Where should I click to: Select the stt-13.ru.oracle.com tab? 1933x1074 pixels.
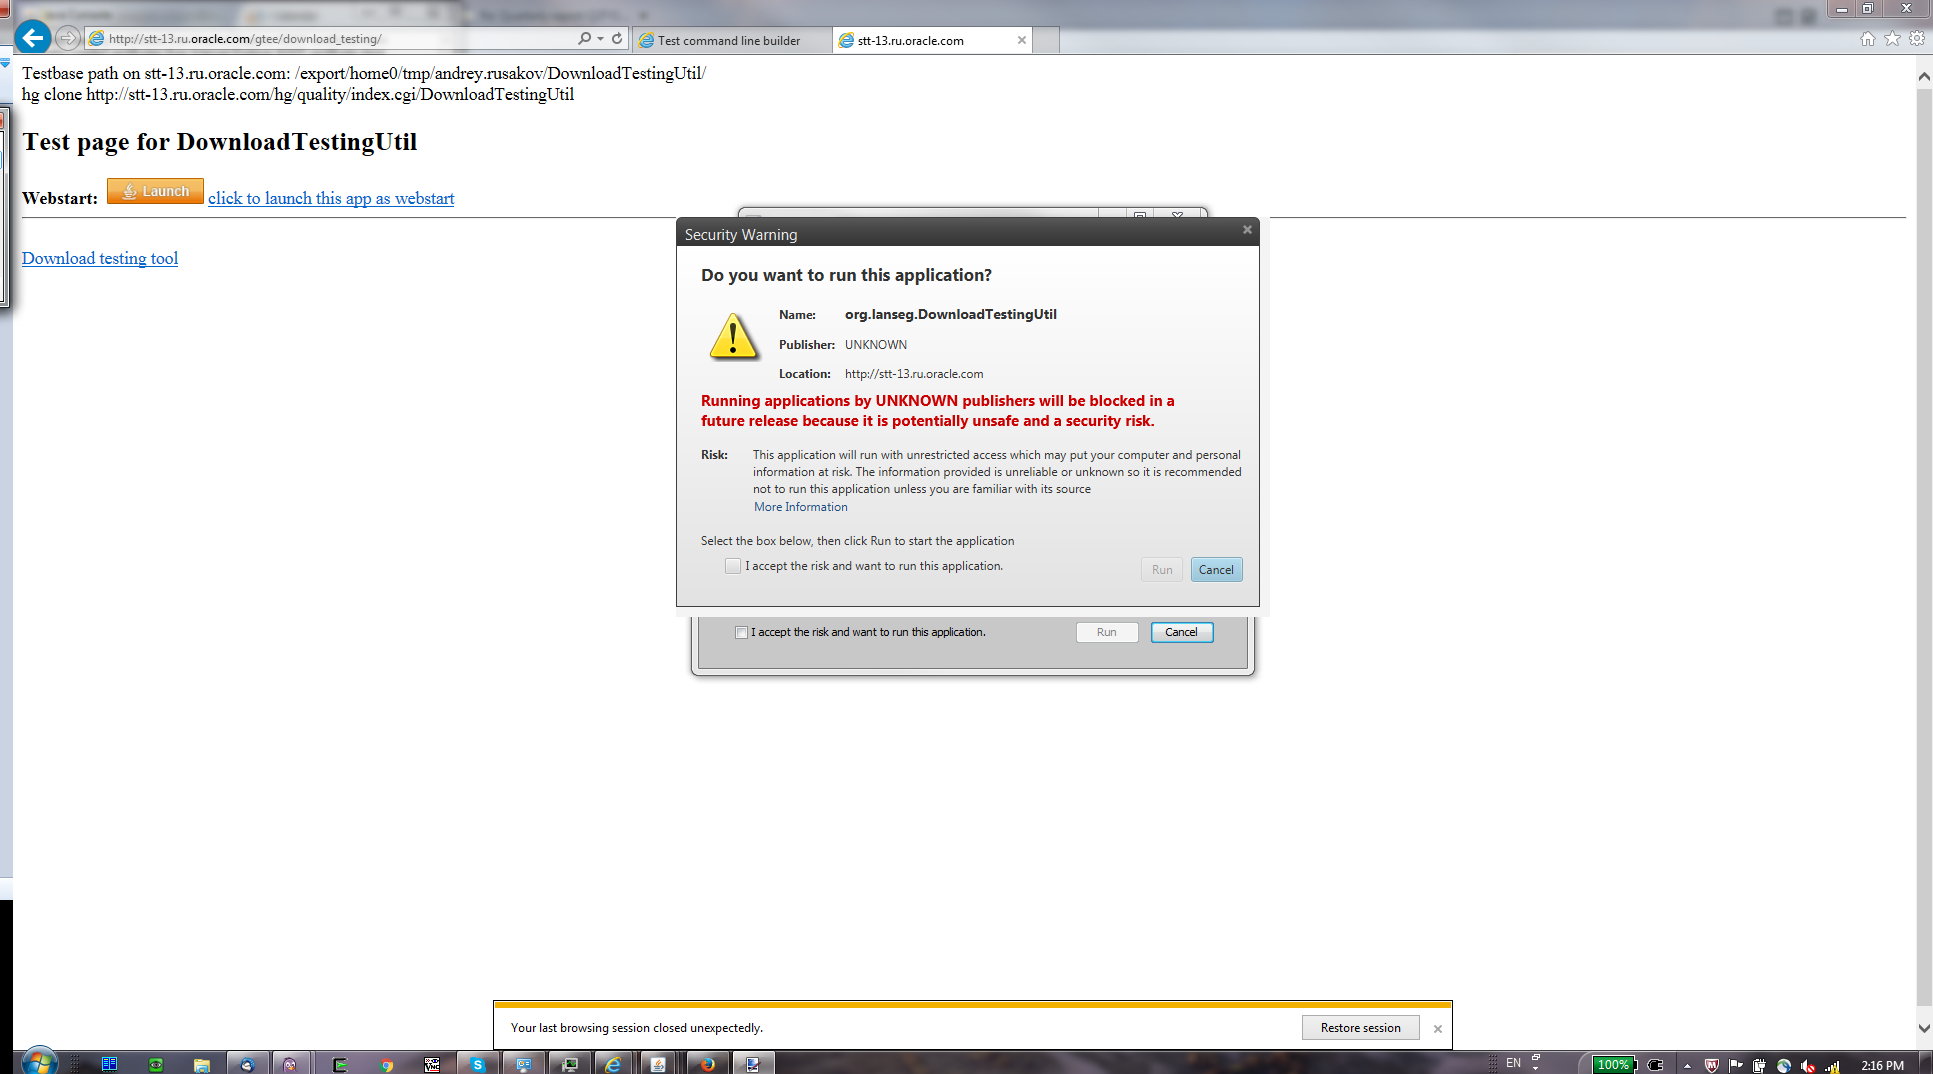[x=910, y=41]
